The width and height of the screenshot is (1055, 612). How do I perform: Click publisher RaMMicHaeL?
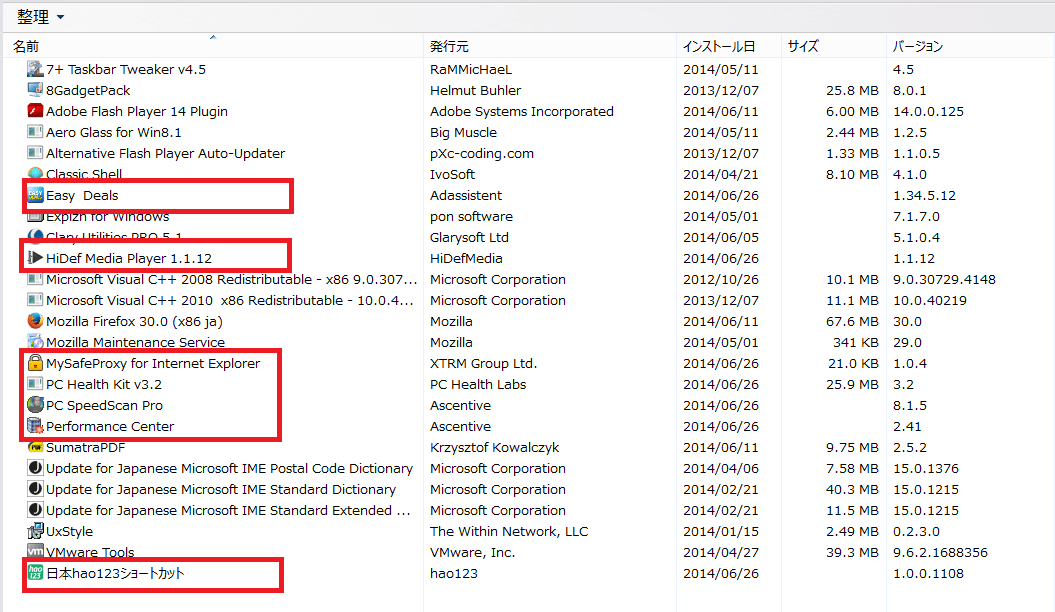click(x=471, y=69)
